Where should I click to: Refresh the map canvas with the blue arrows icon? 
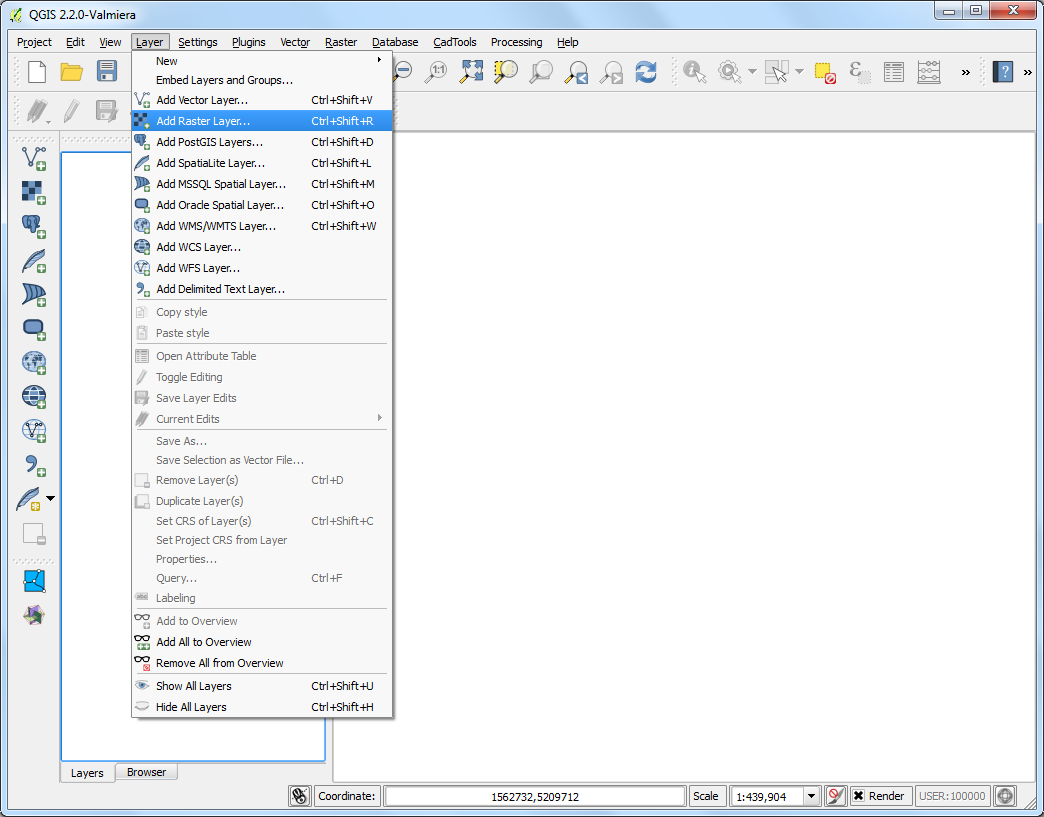(646, 71)
